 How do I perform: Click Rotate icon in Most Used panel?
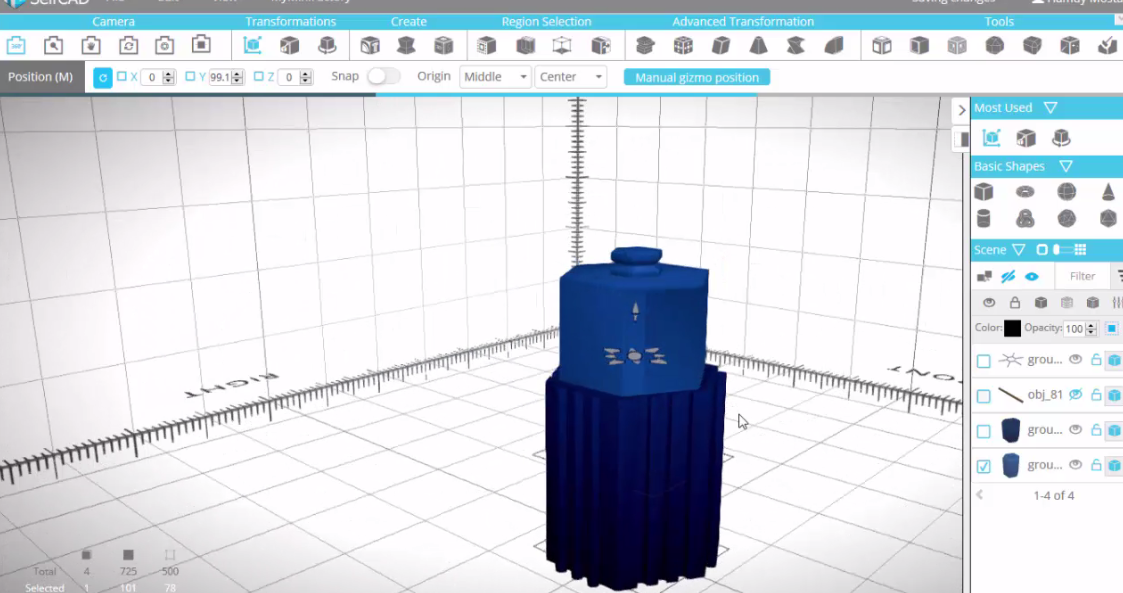pos(1061,138)
